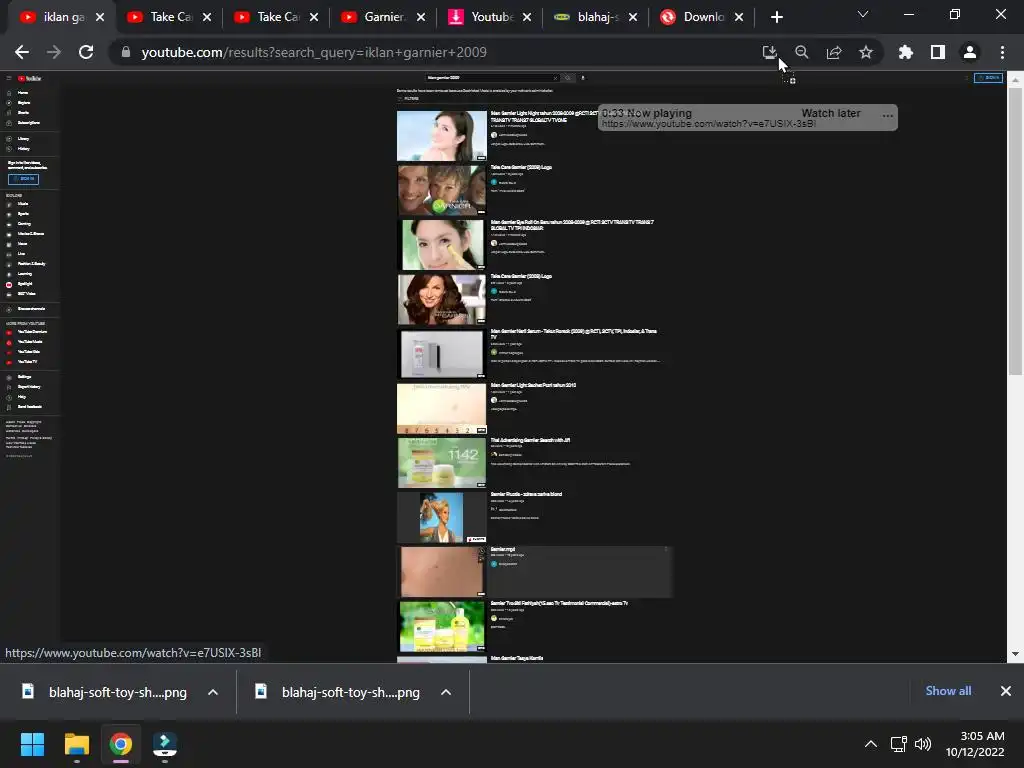This screenshot has width=1024, height=768.
Task: Click the YouTube search magnifier button
Action: coord(568,78)
